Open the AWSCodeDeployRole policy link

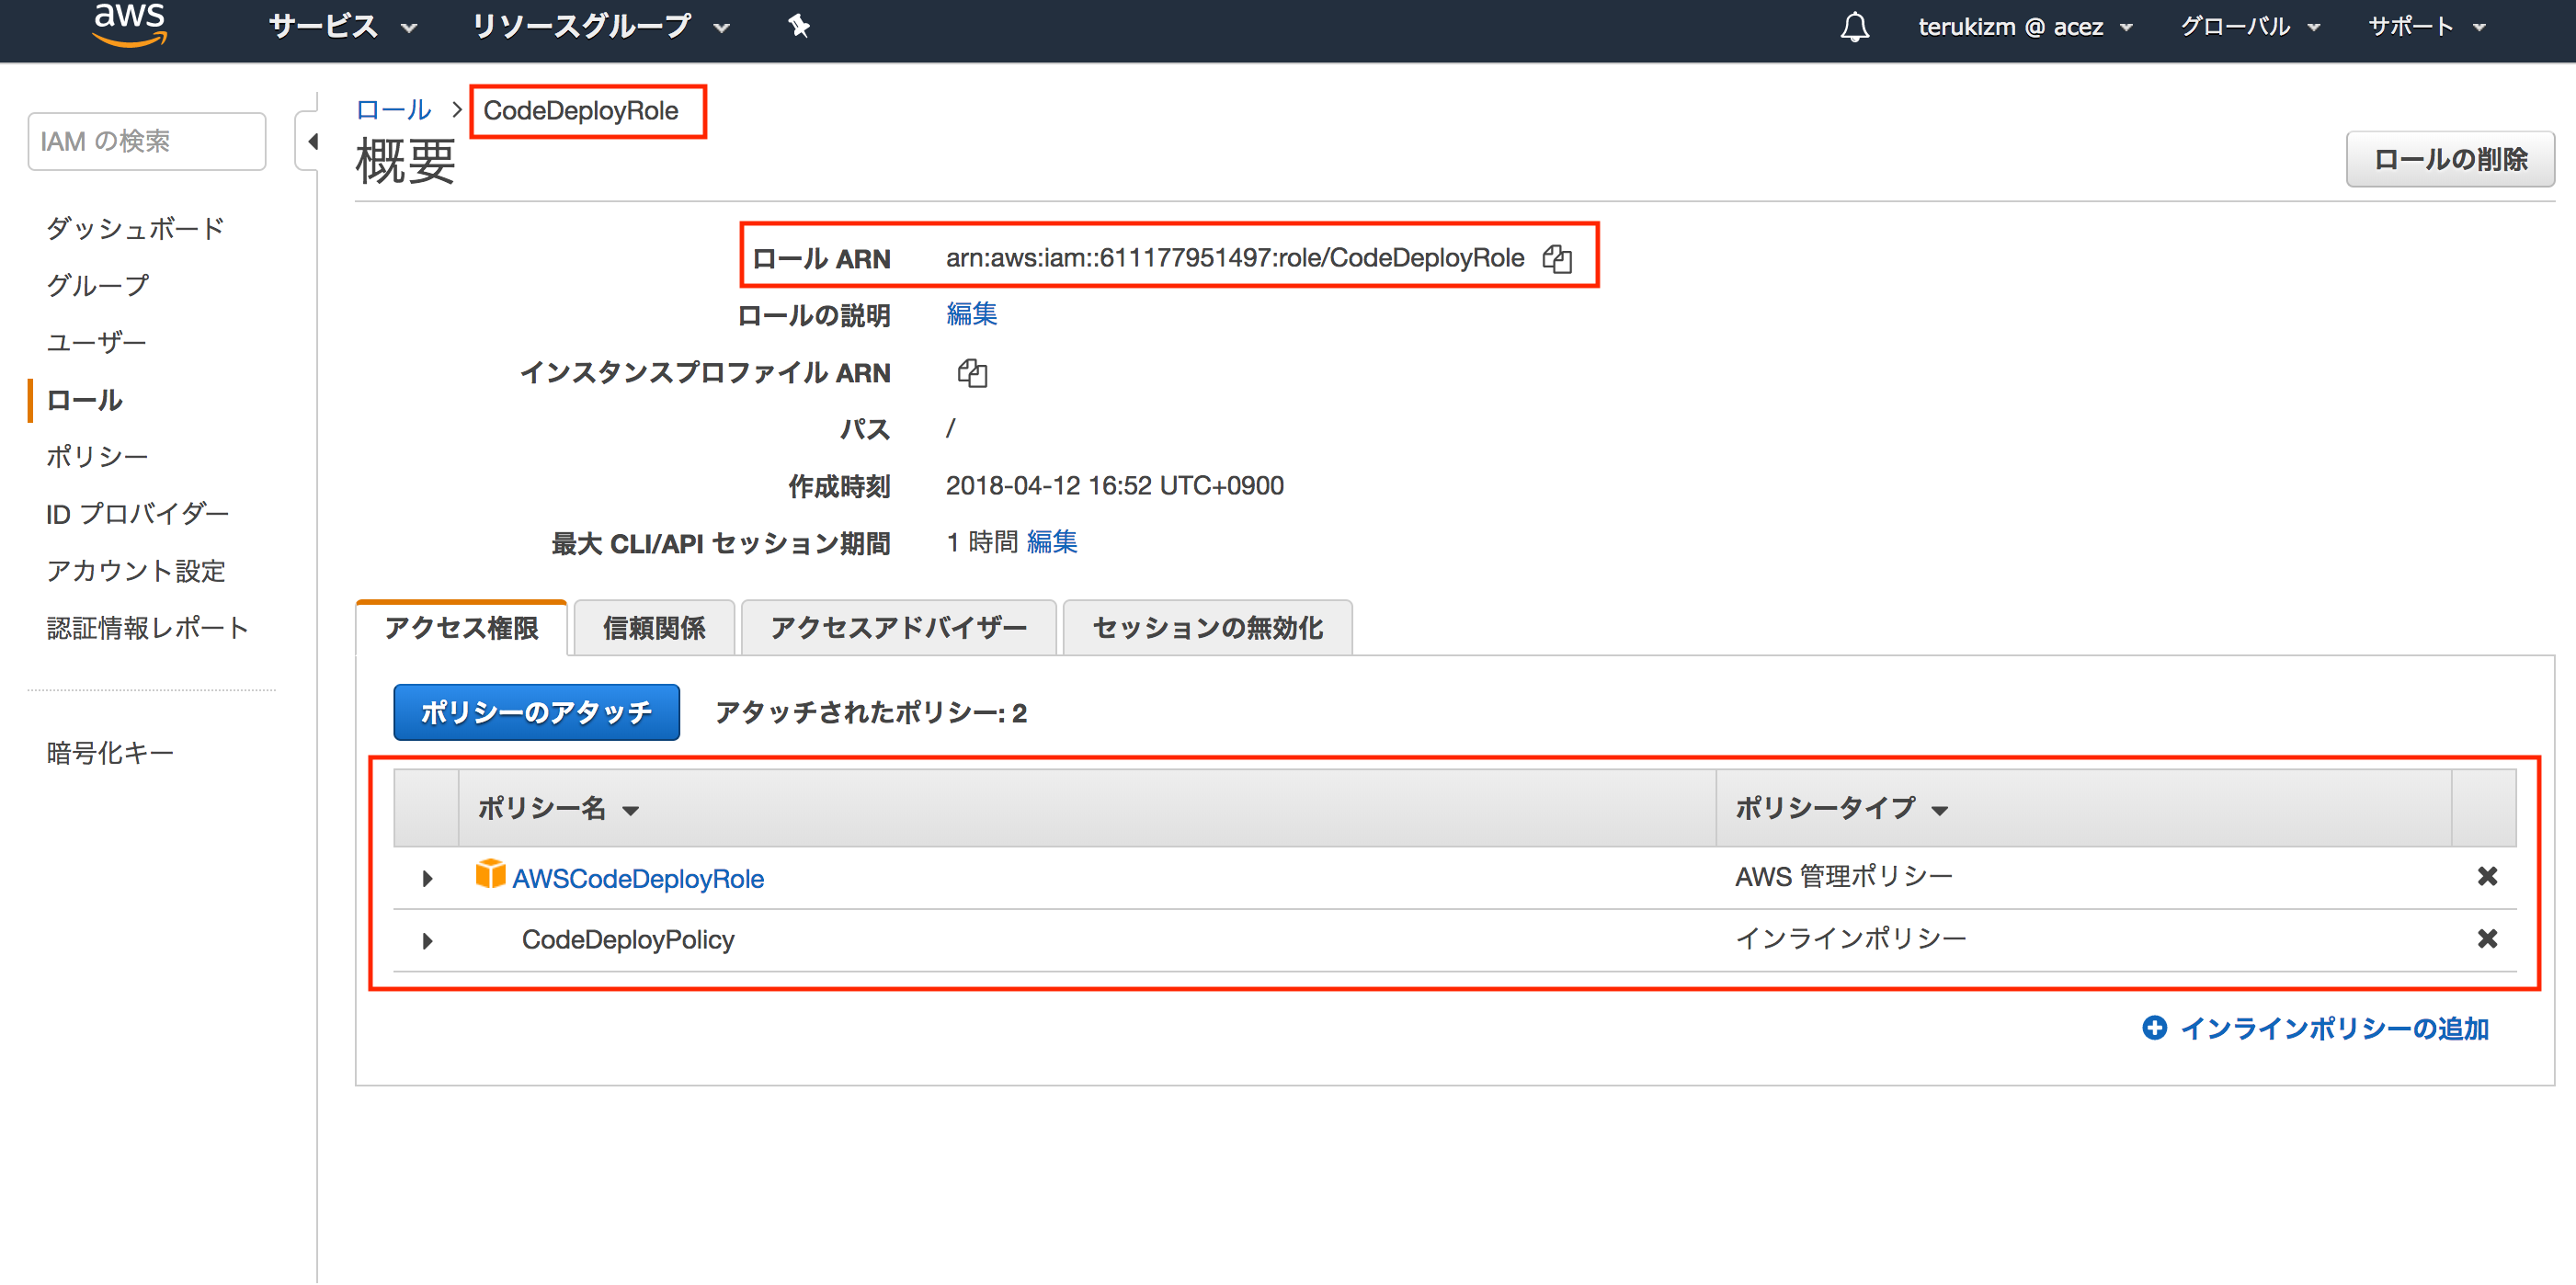pyautogui.click(x=638, y=878)
